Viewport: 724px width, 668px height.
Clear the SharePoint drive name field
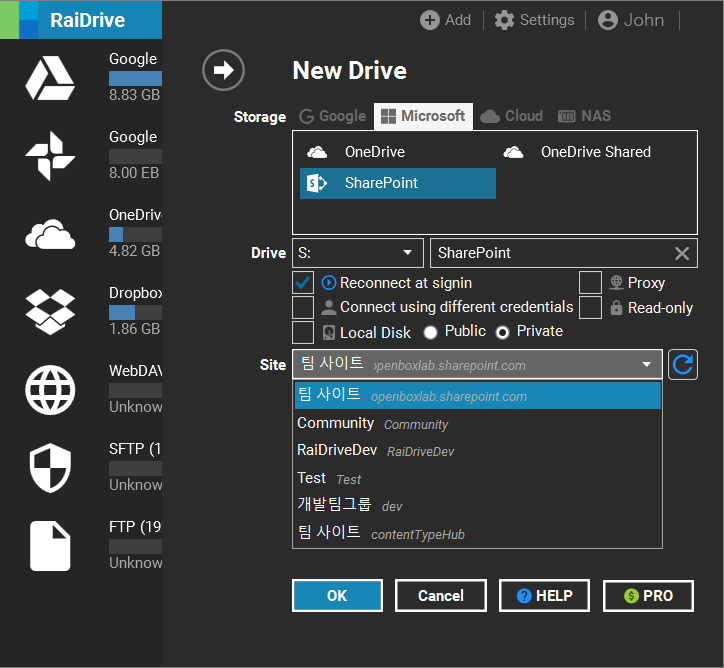pyautogui.click(x=682, y=253)
